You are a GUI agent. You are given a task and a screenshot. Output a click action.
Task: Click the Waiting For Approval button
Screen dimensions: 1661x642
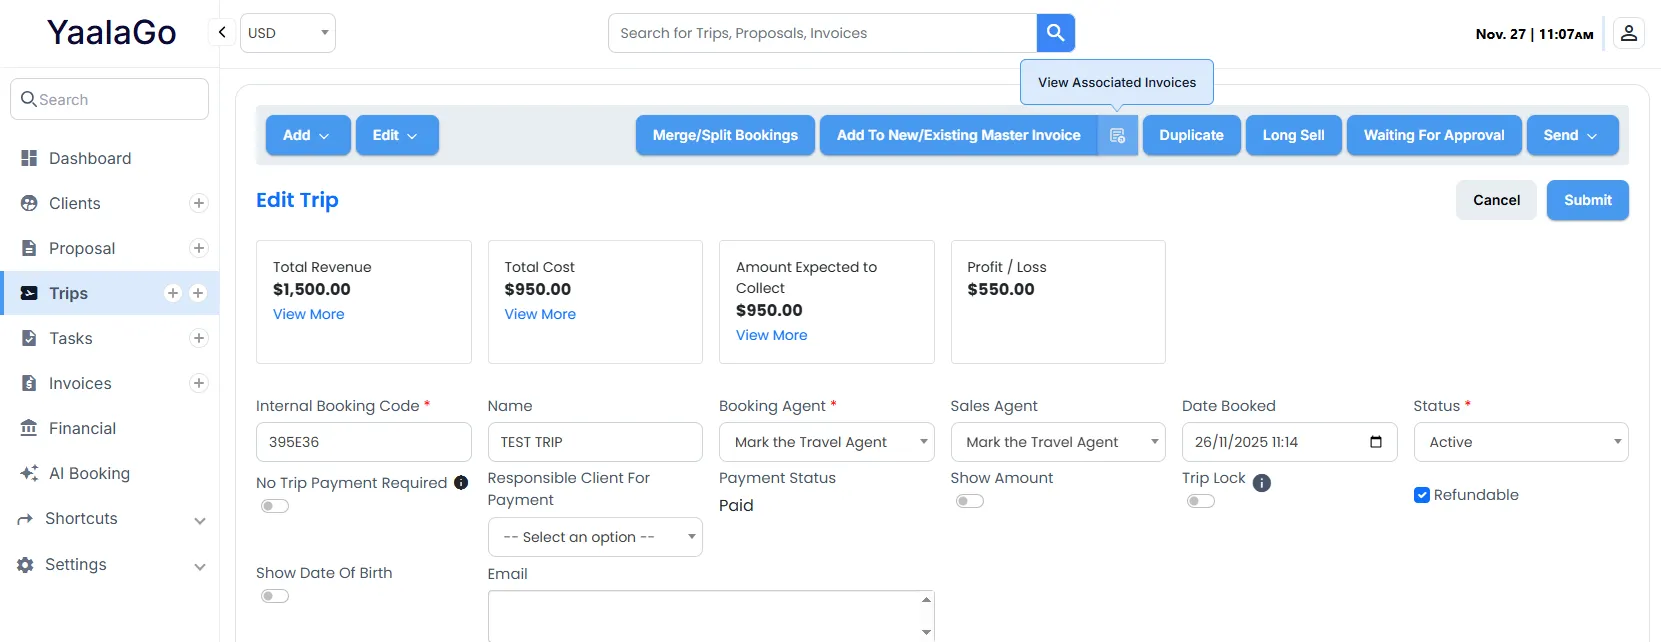(1434, 135)
